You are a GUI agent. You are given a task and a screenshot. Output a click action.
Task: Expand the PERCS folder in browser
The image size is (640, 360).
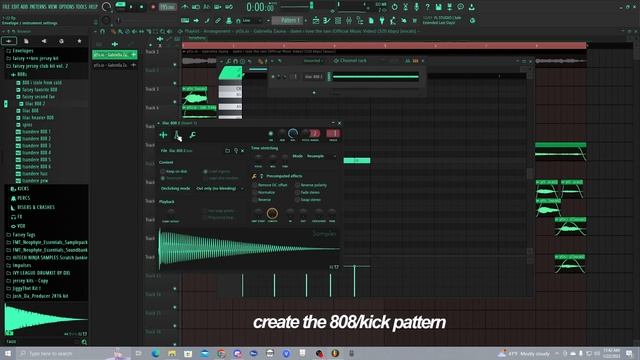23,198
